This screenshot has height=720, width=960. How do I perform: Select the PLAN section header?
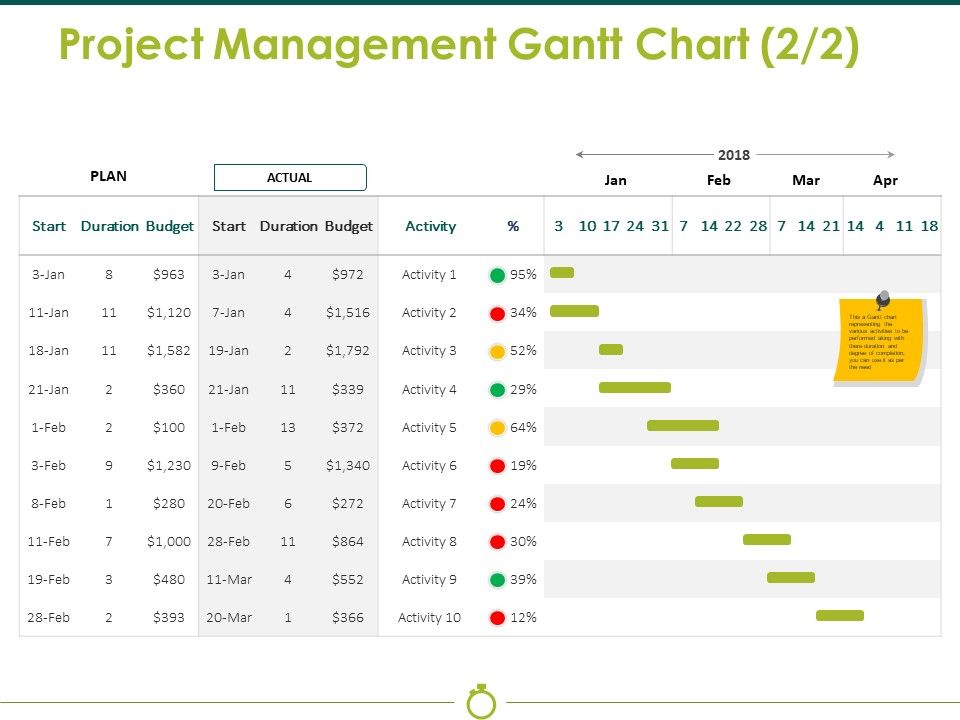[108, 176]
